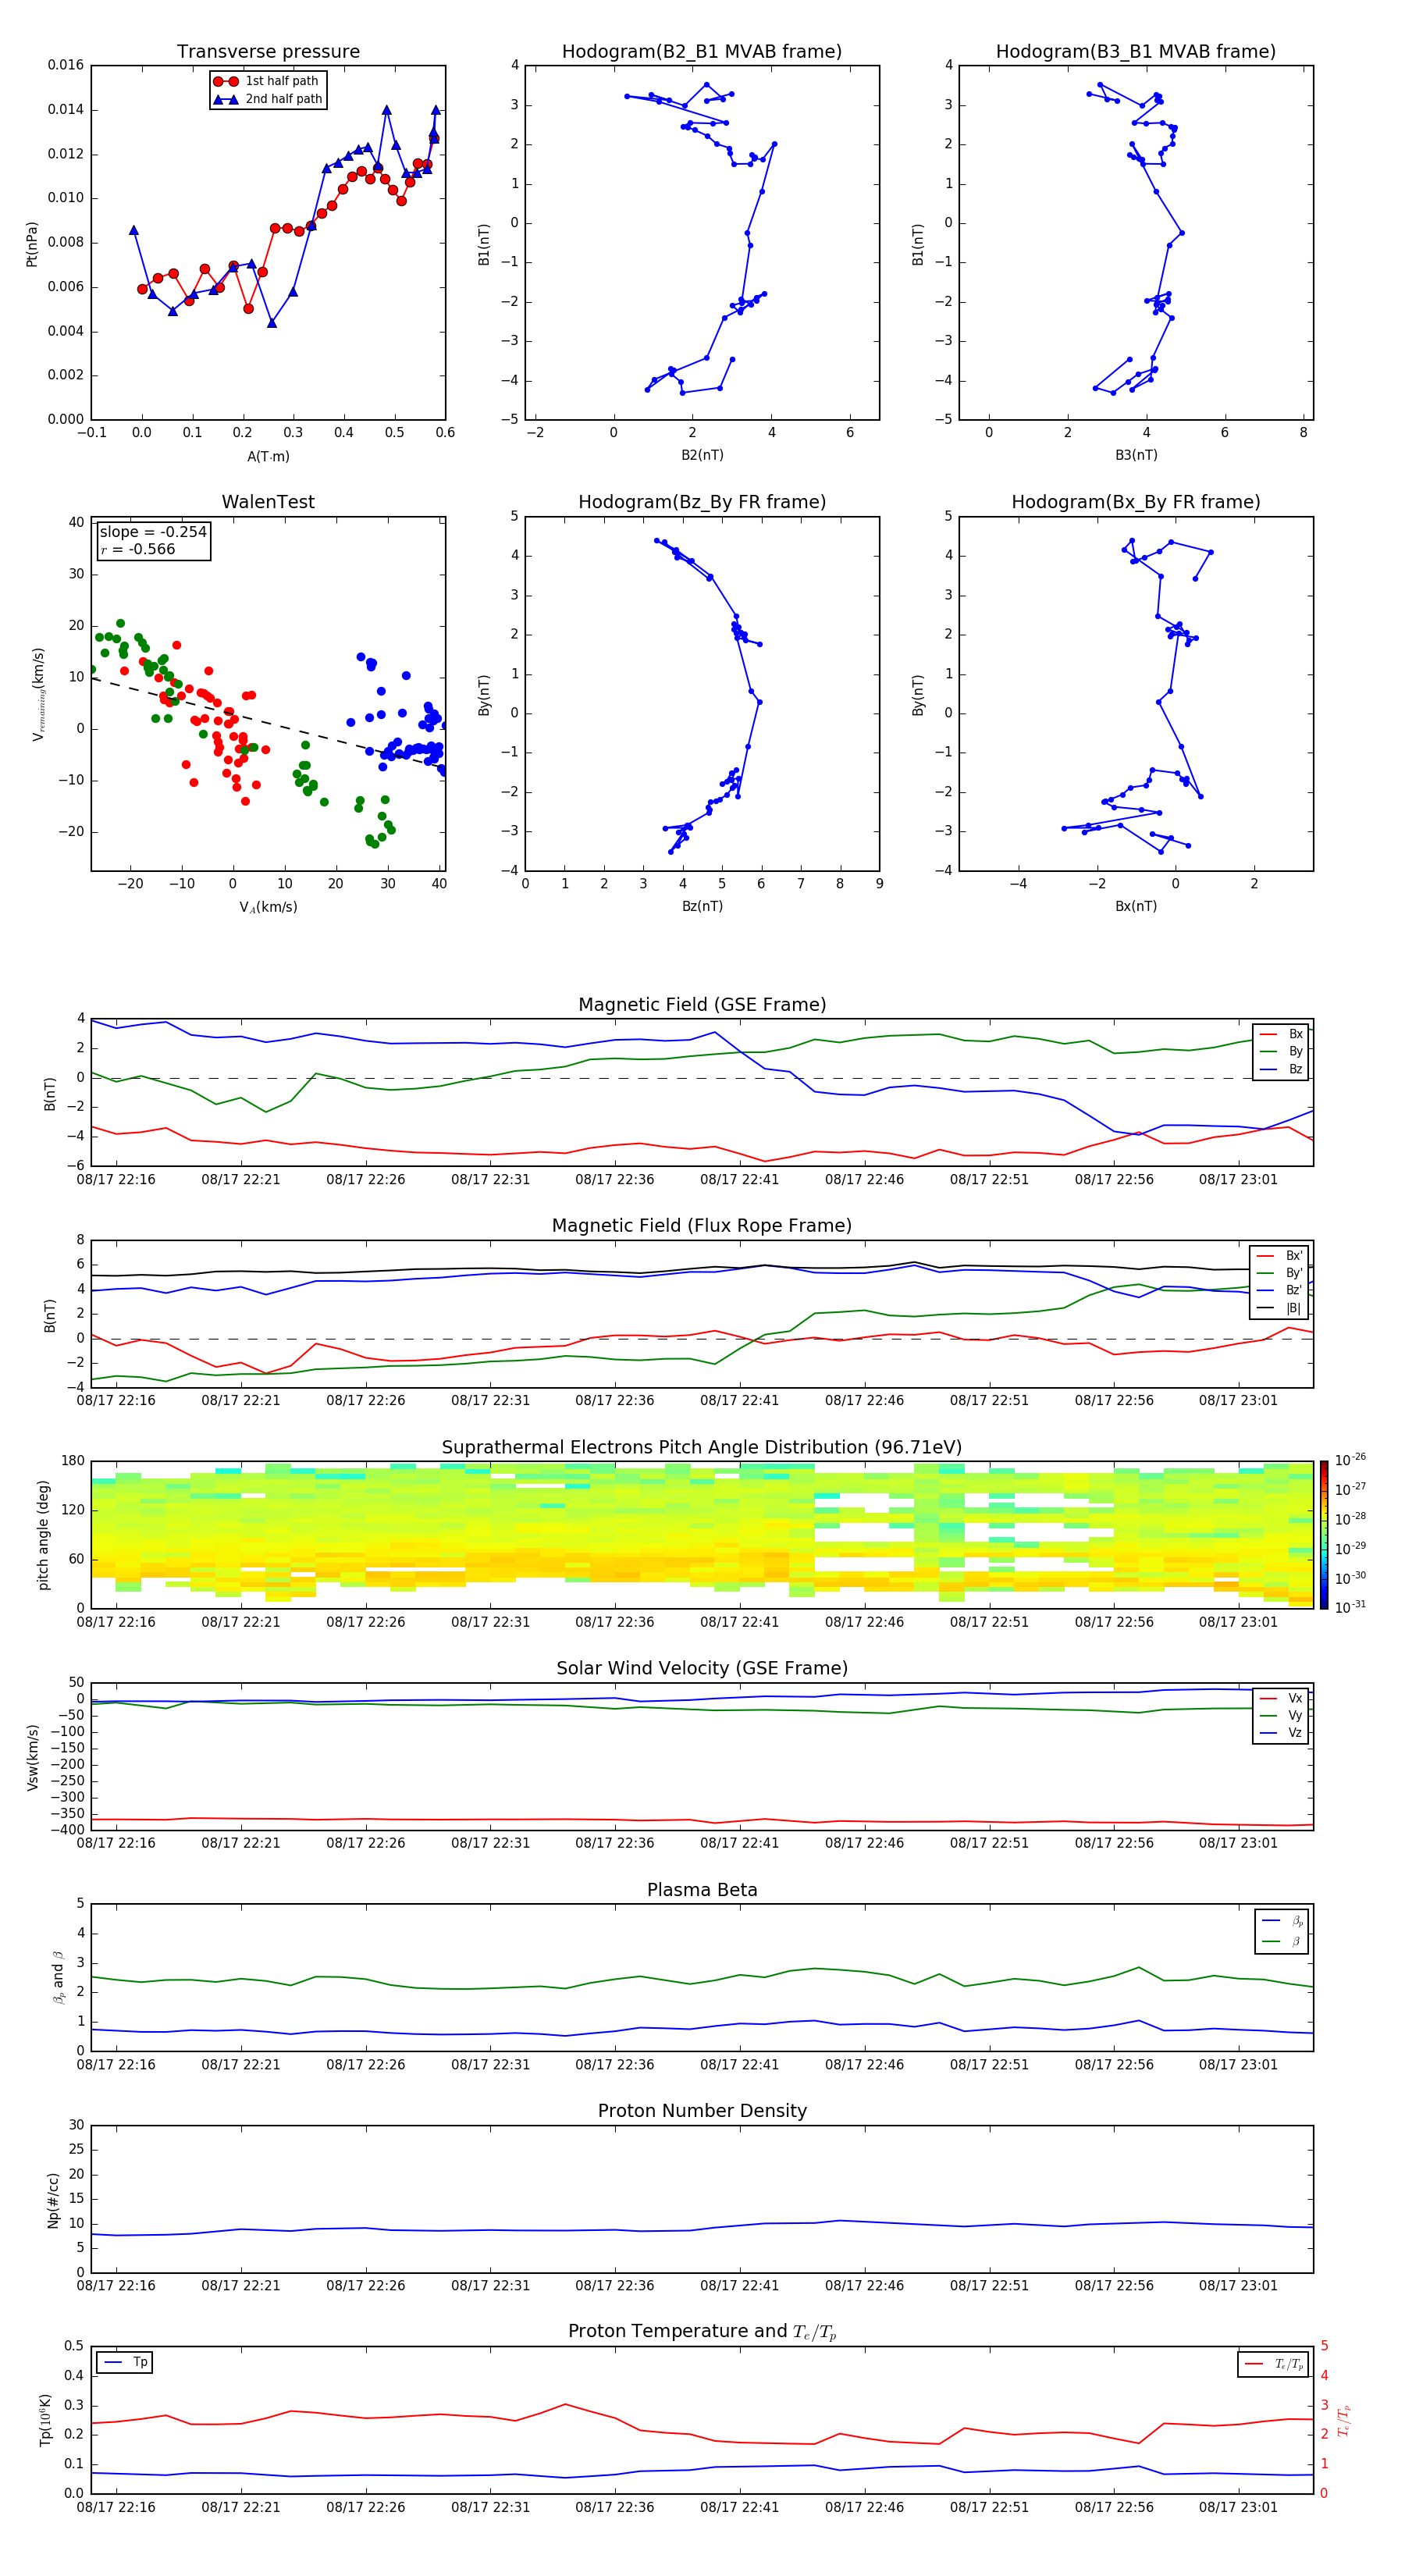Click the 'slope = -0.254' annotation
This screenshot has height=2576, width=1405.
point(153,532)
